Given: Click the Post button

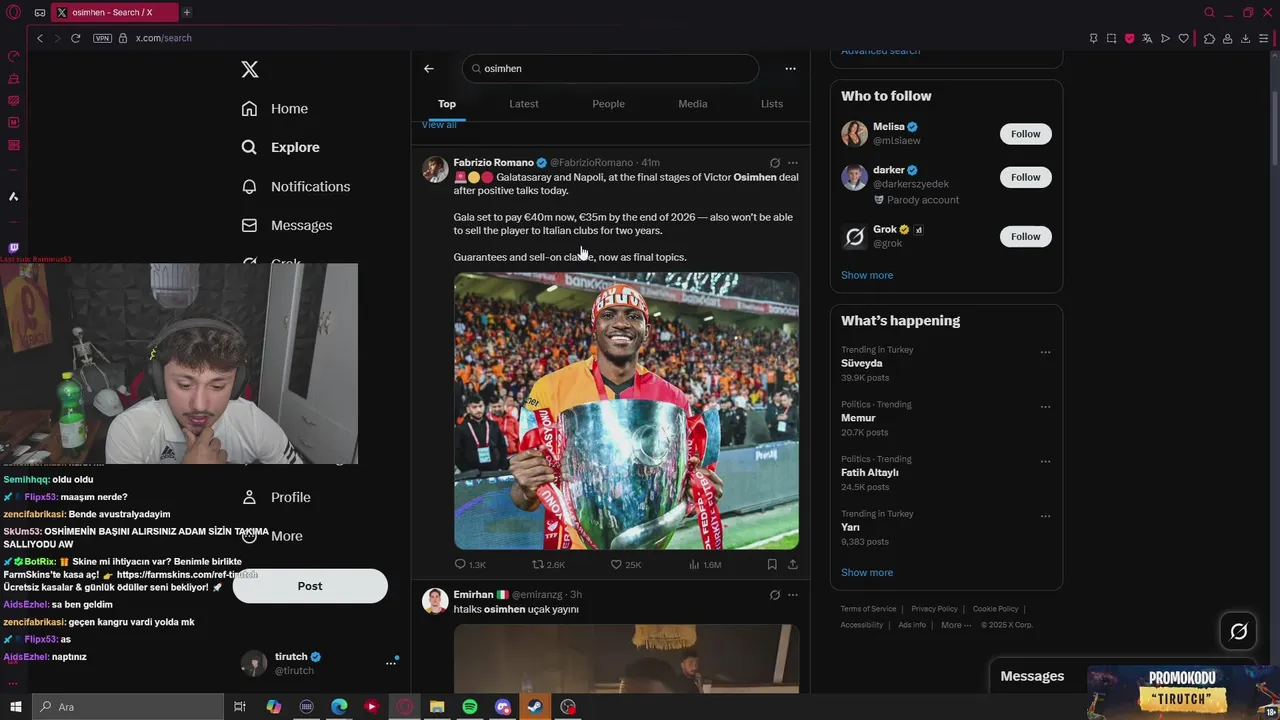Looking at the screenshot, I should (310, 586).
